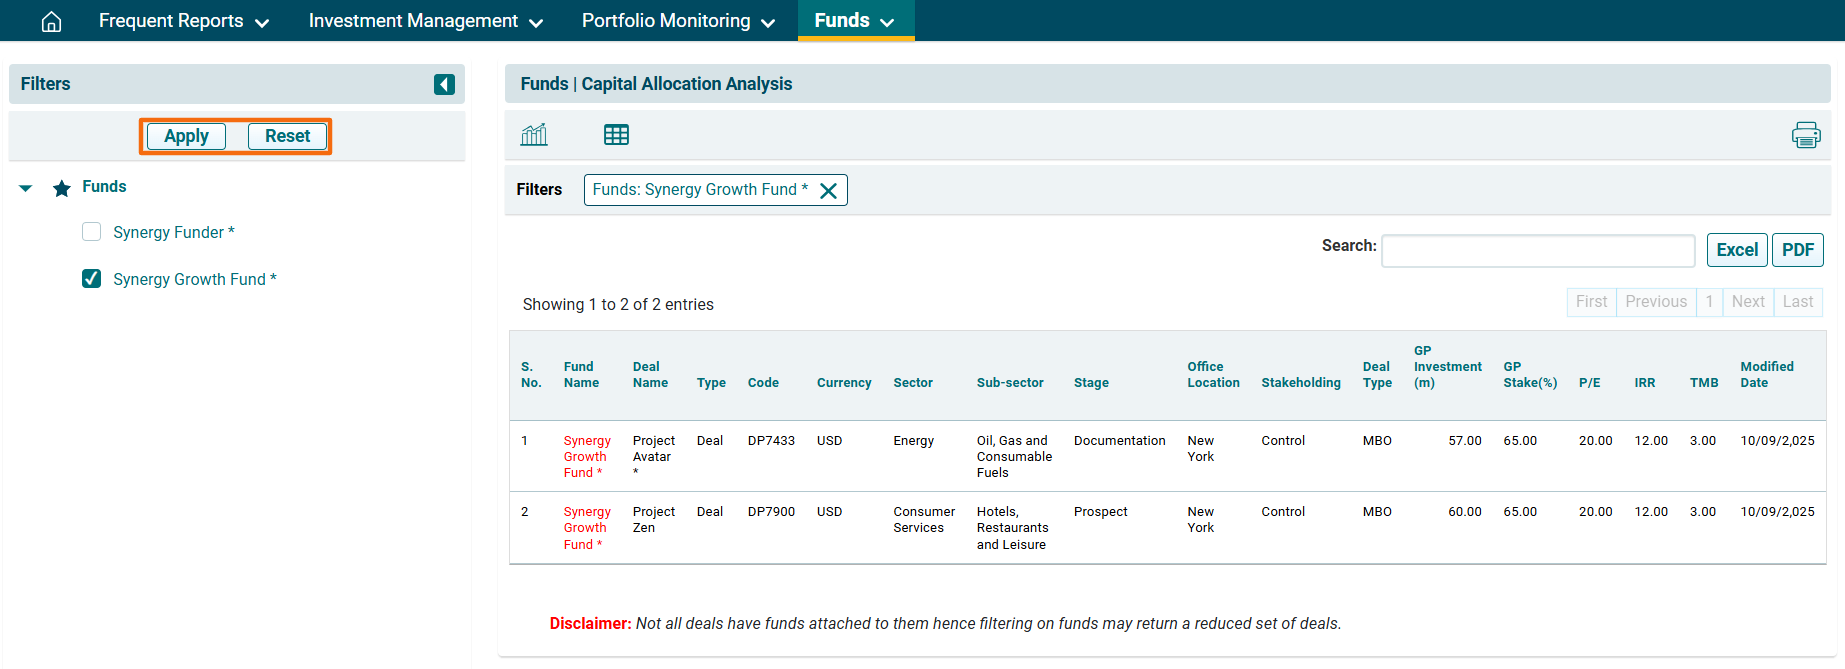Switch to chart view icon
This screenshot has width=1845, height=669.
[x=534, y=135]
